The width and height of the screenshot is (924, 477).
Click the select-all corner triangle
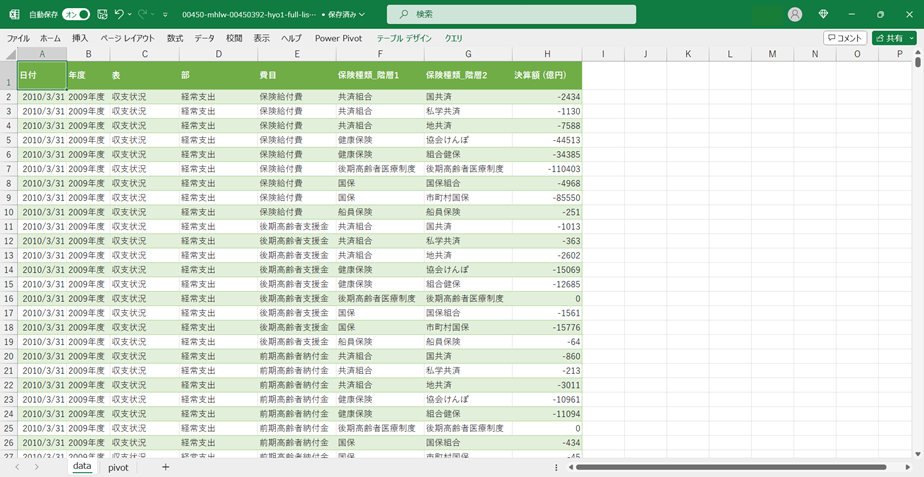coord(10,54)
